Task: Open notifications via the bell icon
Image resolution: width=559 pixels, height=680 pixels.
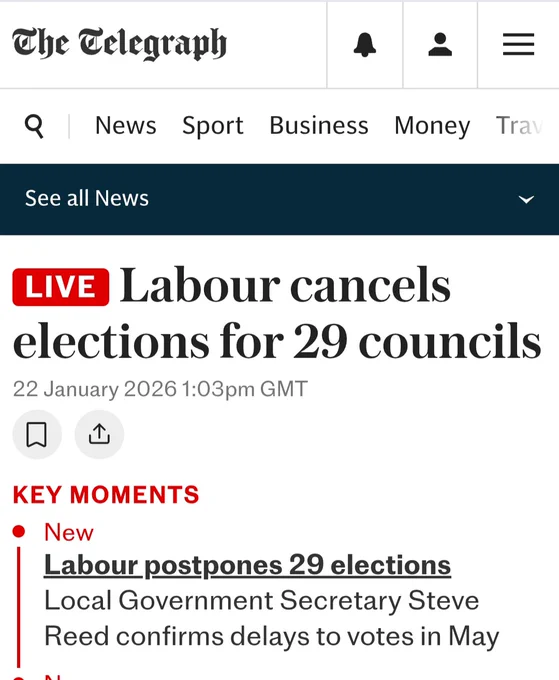Action: 365,45
